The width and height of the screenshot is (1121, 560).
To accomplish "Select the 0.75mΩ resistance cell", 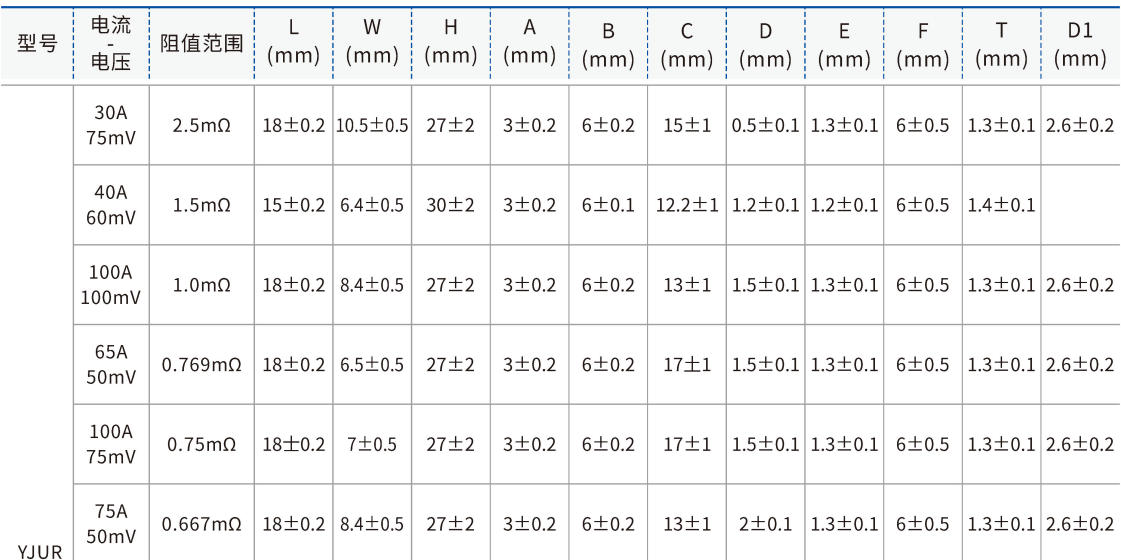I will [201, 445].
